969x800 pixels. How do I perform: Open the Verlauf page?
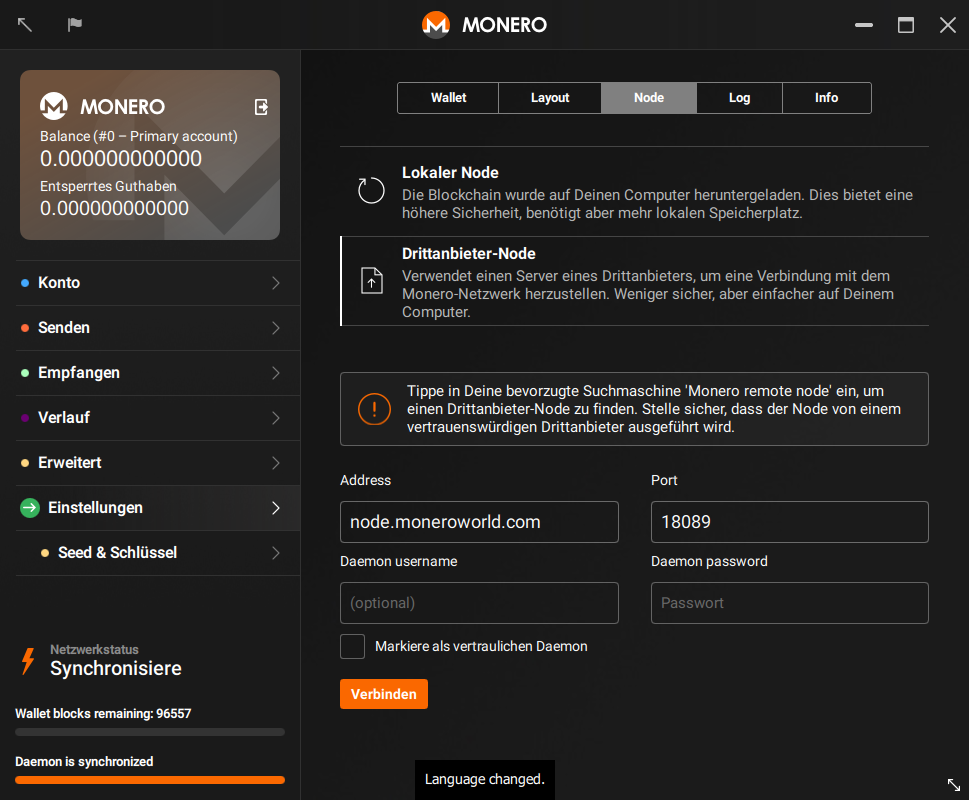[x=158, y=418]
